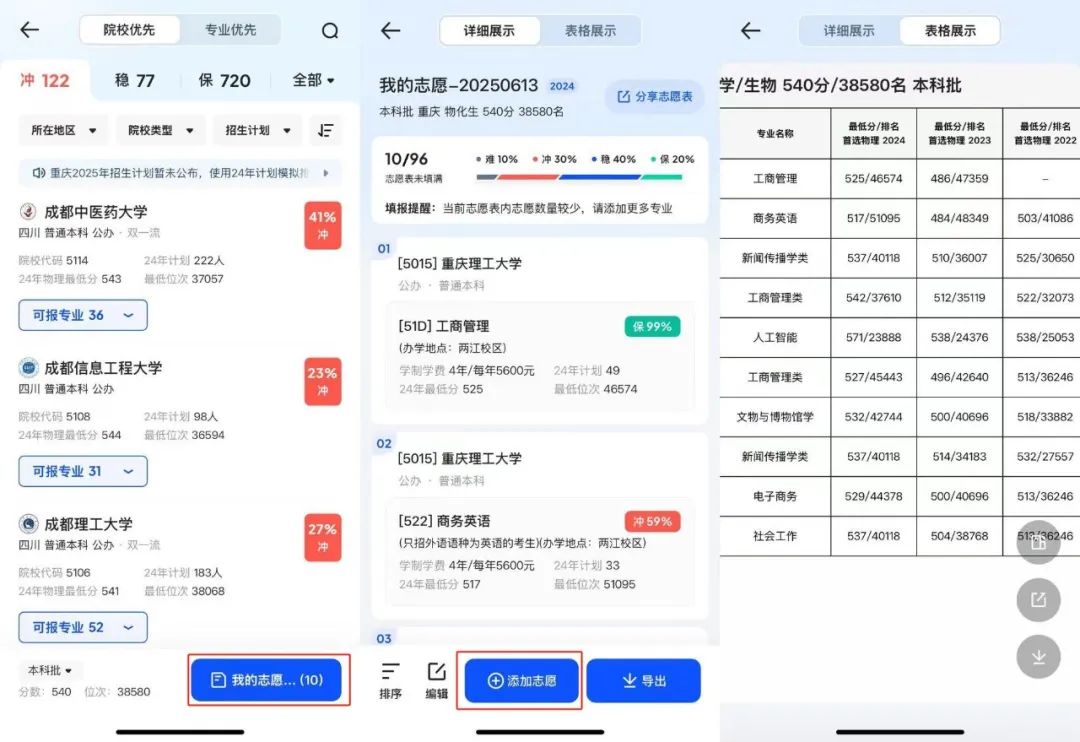This screenshot has height=742, width=1080.
Task: Select 表格展示 on the table screen
Action: [950, 30]
